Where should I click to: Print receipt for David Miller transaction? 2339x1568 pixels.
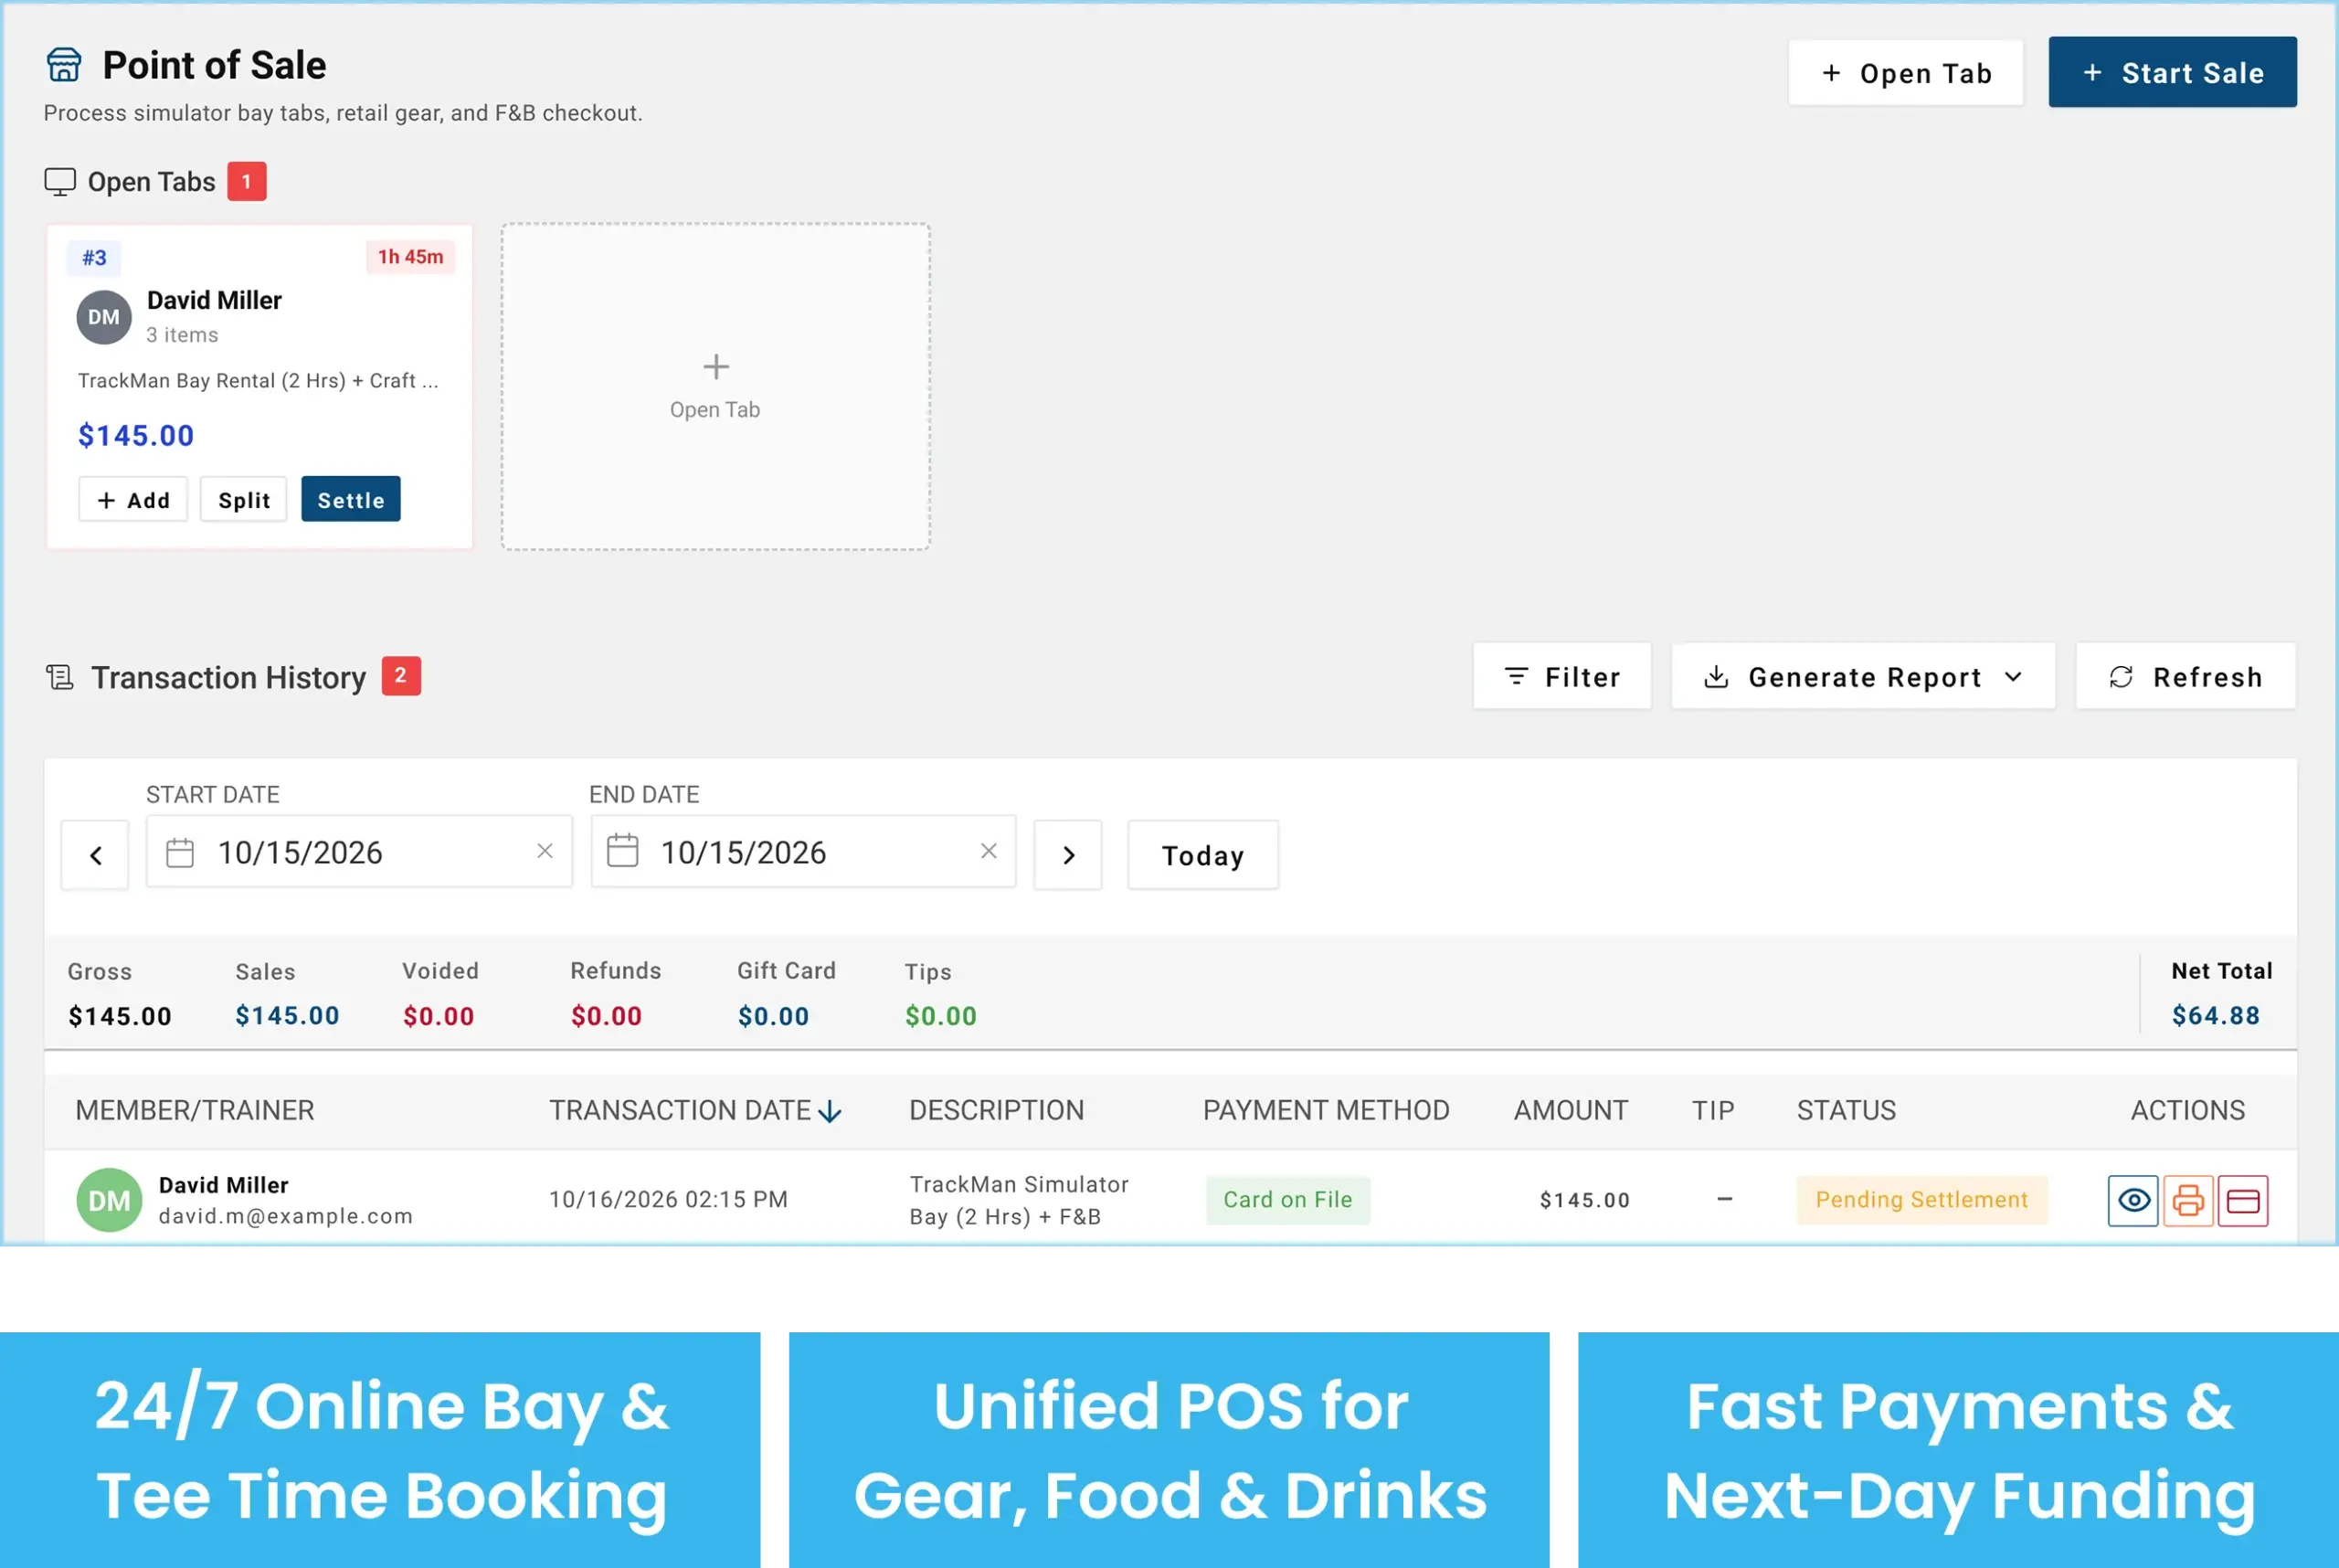(2188, 1200)
